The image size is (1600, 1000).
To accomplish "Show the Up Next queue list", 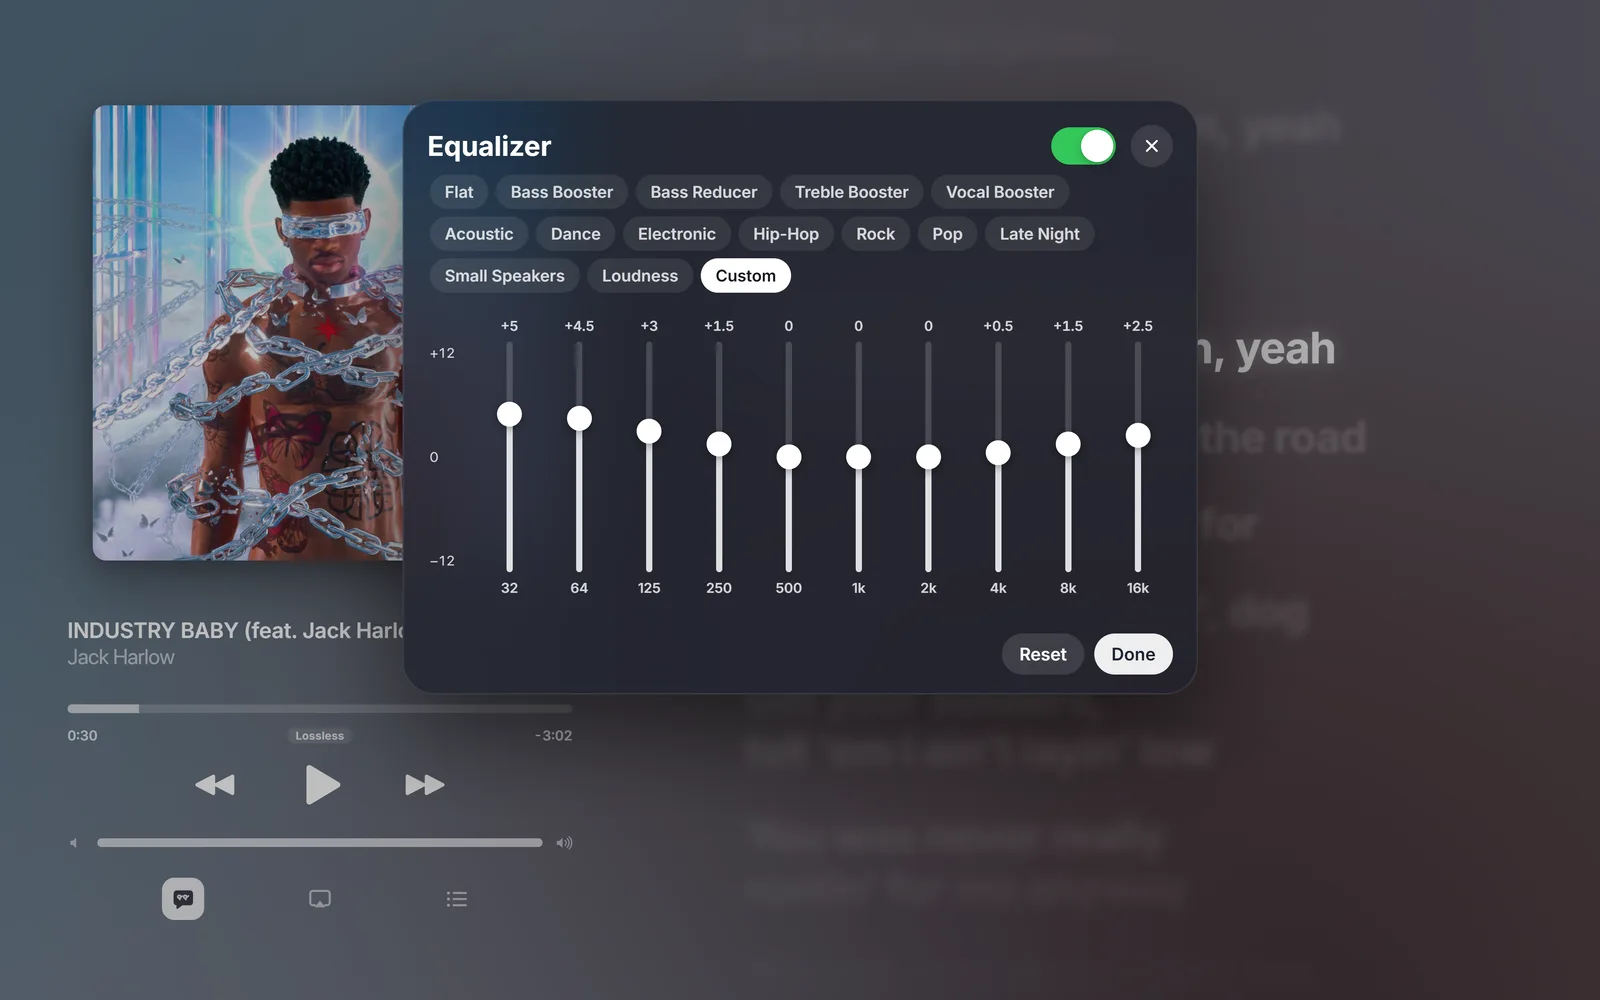I will (x=457, y=899).
